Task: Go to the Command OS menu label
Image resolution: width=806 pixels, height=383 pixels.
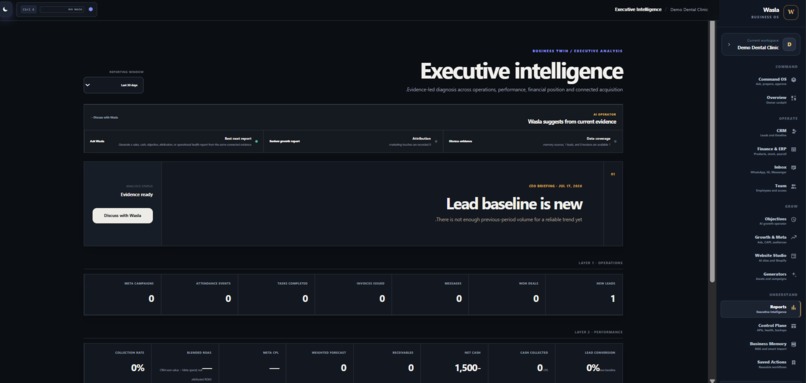Action: pyautogui.click(x=772, y=79)
